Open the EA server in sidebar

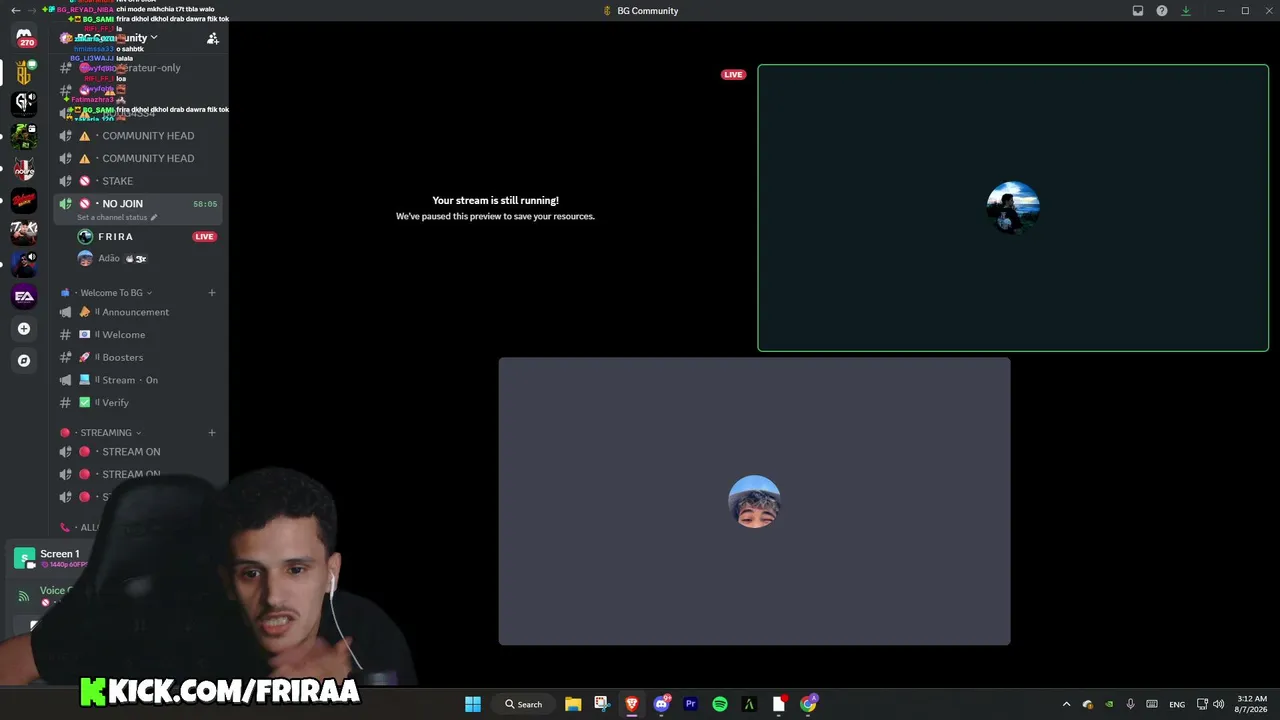(24, 296)
